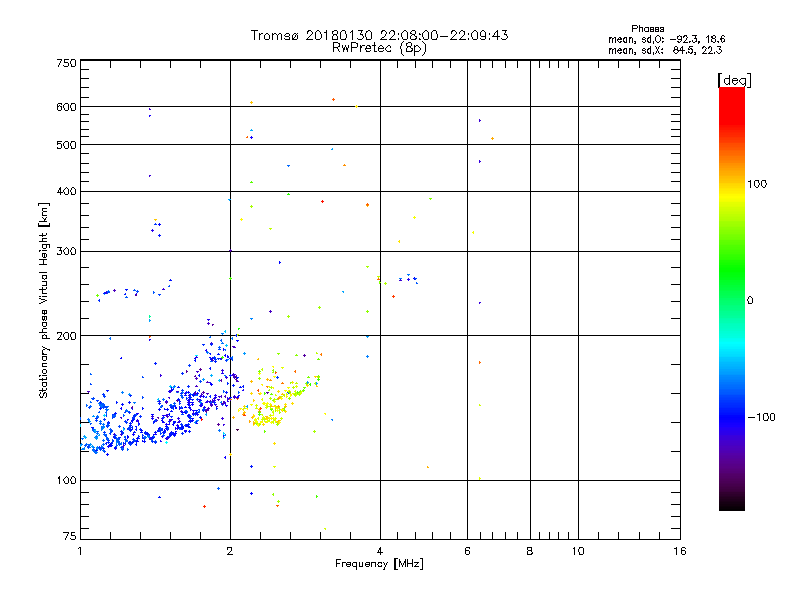
Task: Click the '[deg]' color bar label
Action: pyautogui.click(x=734, y=80)
